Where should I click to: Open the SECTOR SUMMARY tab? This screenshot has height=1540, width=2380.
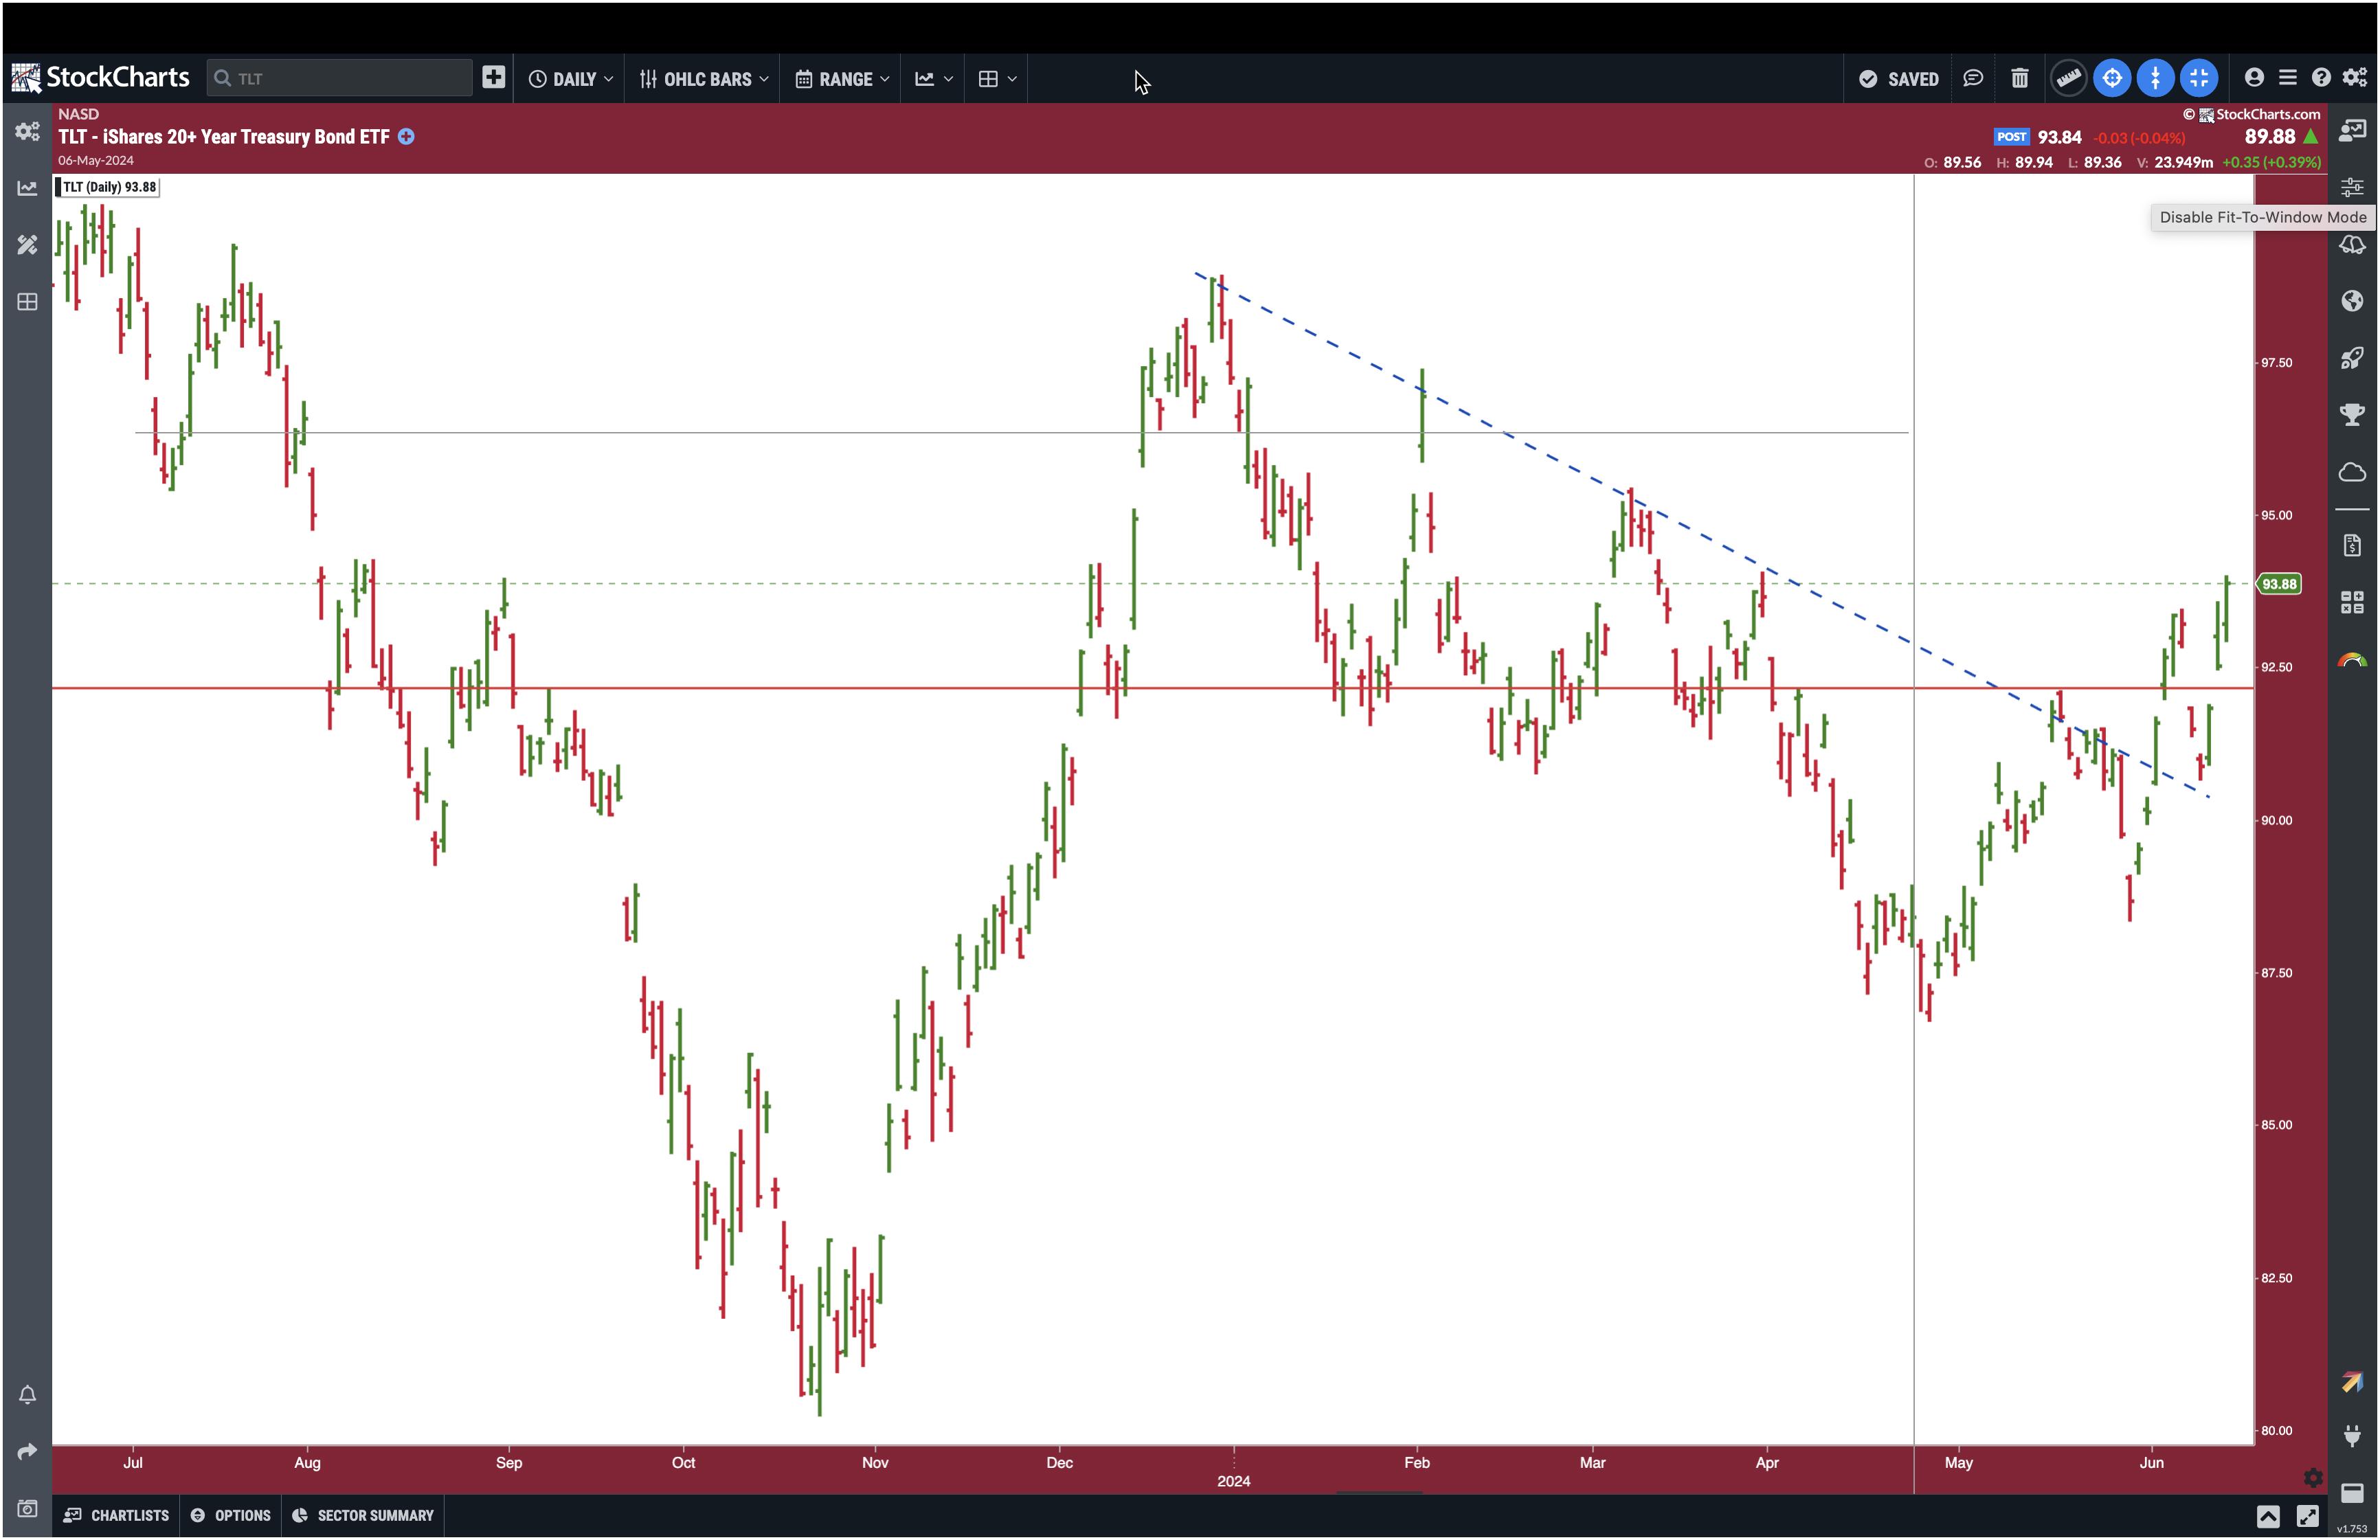tap(363, 1515)
